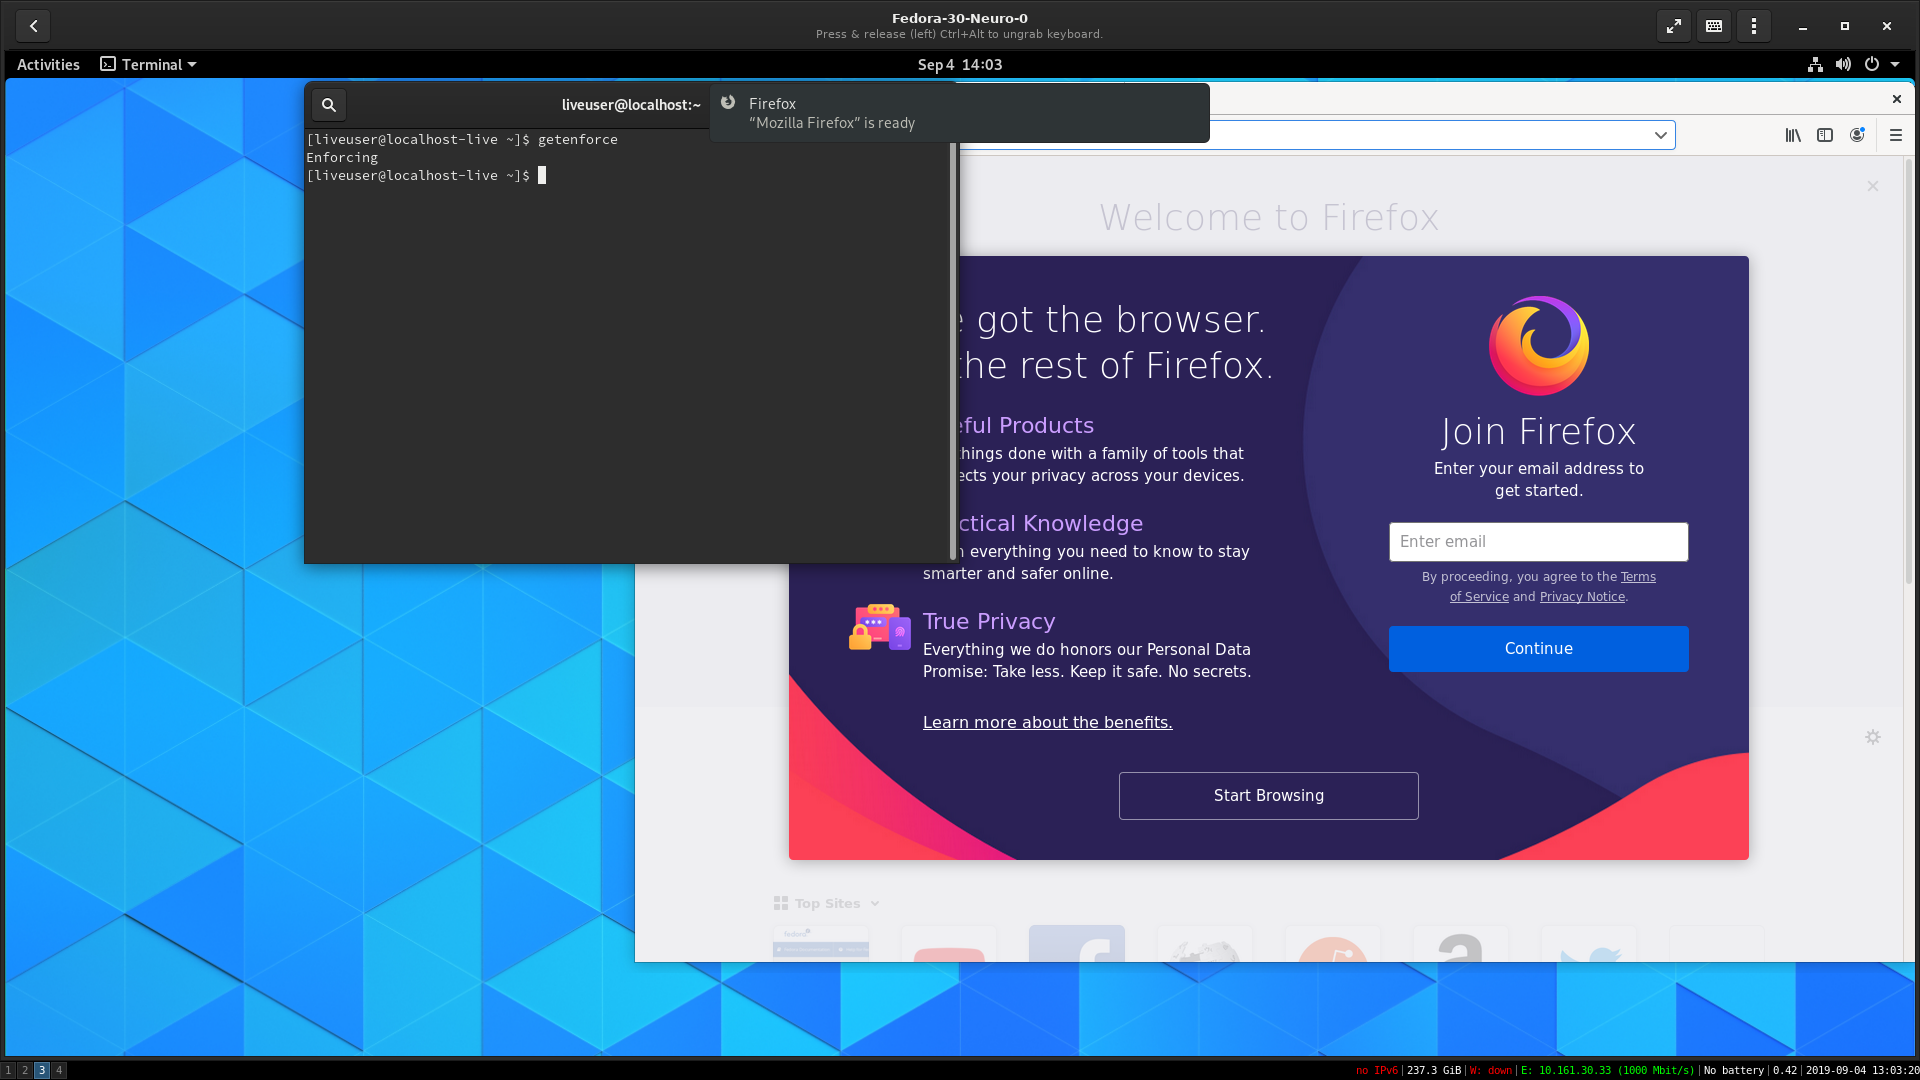The height and width of the screenshot is (1080, 1920).
Task: Open the Firefox hamburger menu
Action: click(x=1895, y=135)
